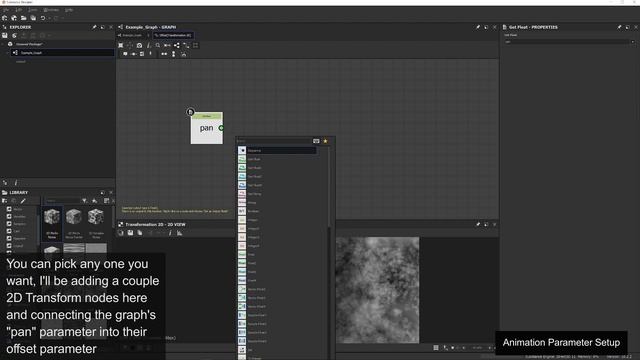640x360 pixels.
Task: Toggle the grid icon below the 2D View
Action: pos(436,348)
